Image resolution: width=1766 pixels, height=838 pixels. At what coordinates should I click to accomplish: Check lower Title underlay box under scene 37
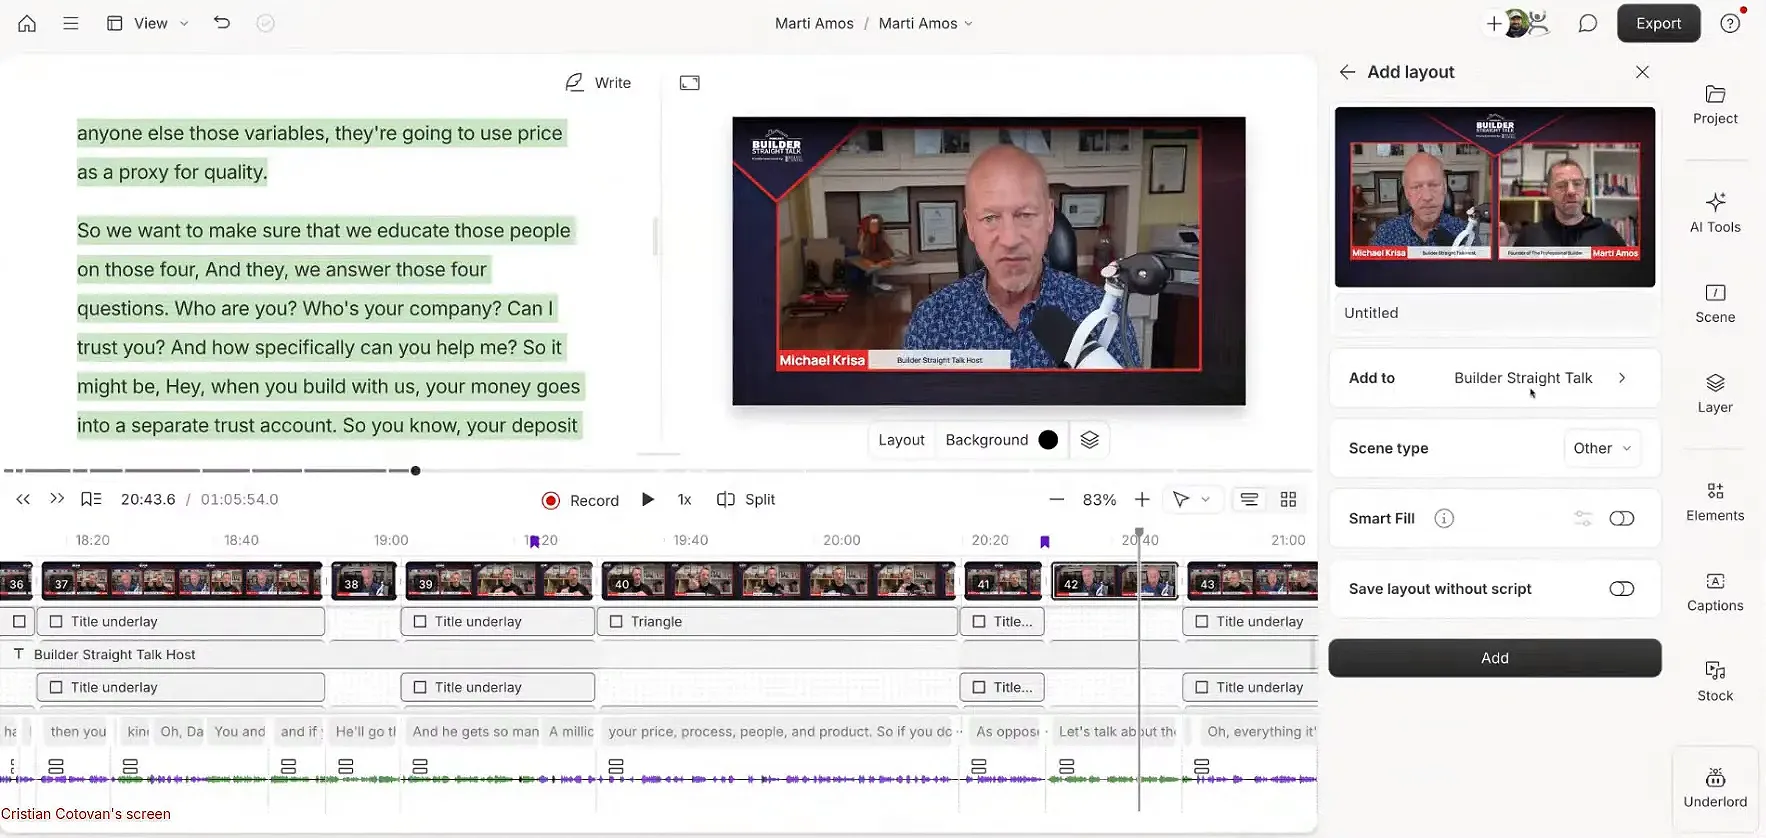pos(56,687)
